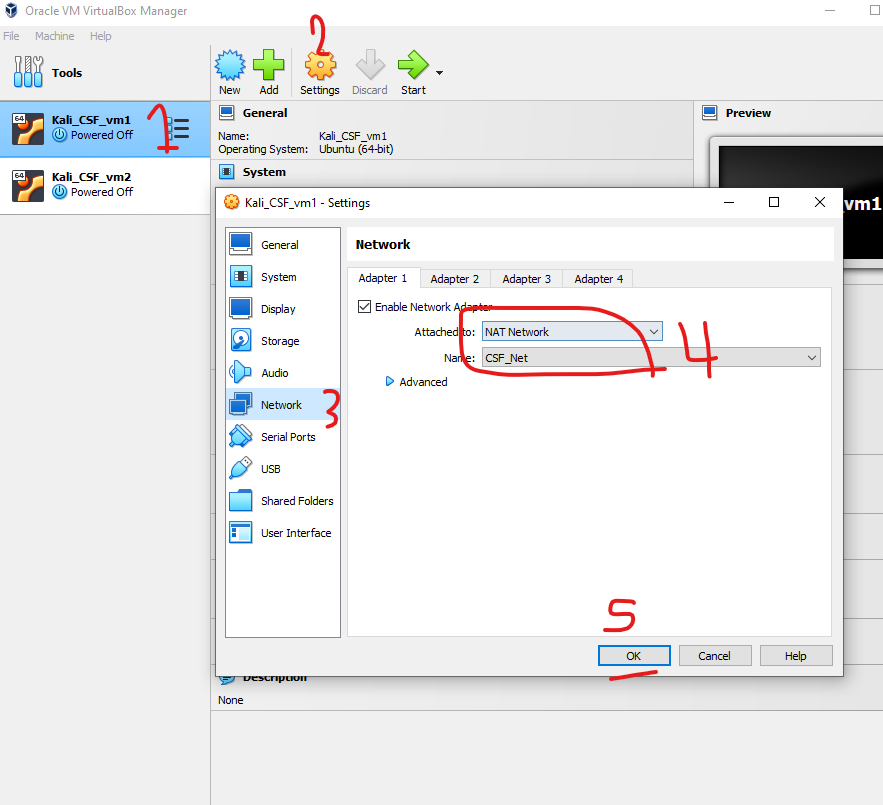The width and height of the screenshot is (883, 805).
Task: Open the File menu
Action: click(11, 36)
